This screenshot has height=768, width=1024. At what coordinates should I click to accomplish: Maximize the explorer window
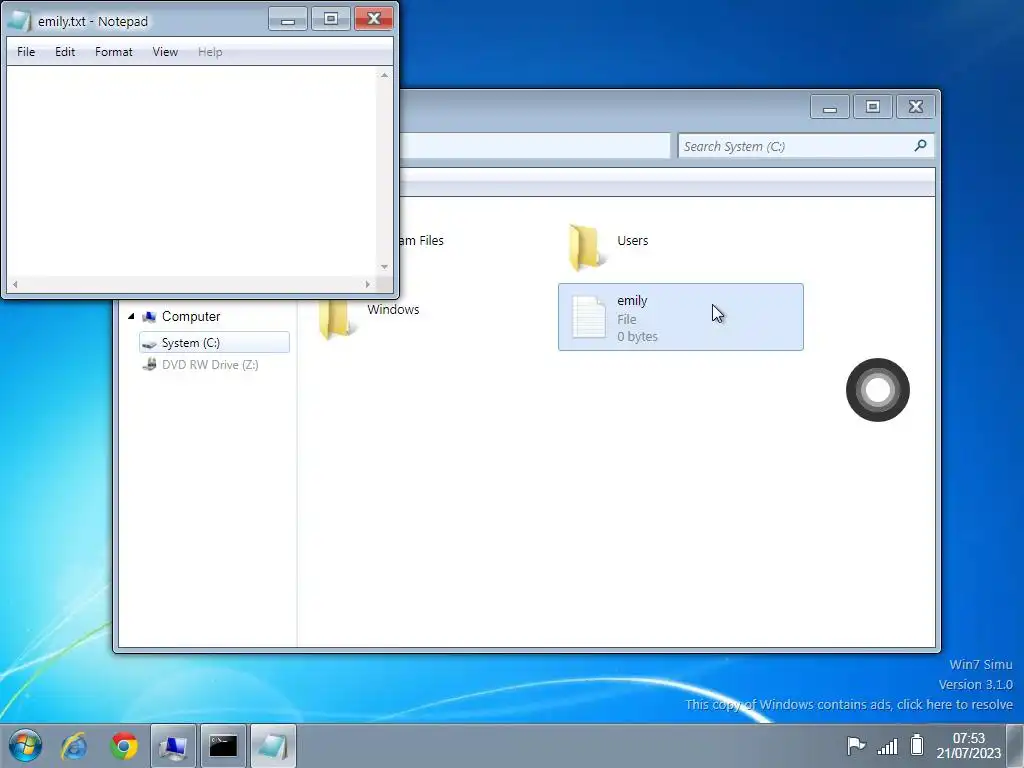872,107
